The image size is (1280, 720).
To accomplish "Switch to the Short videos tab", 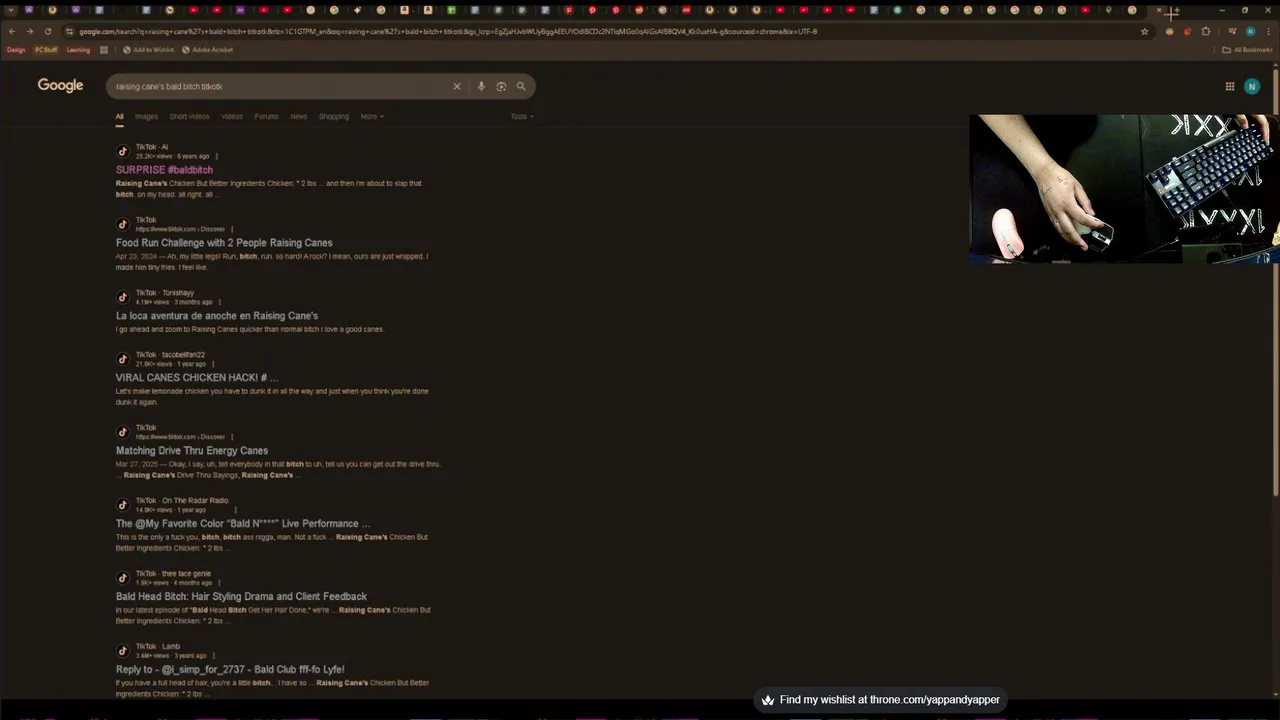I will pyautogui.click(x=189, y=116).
